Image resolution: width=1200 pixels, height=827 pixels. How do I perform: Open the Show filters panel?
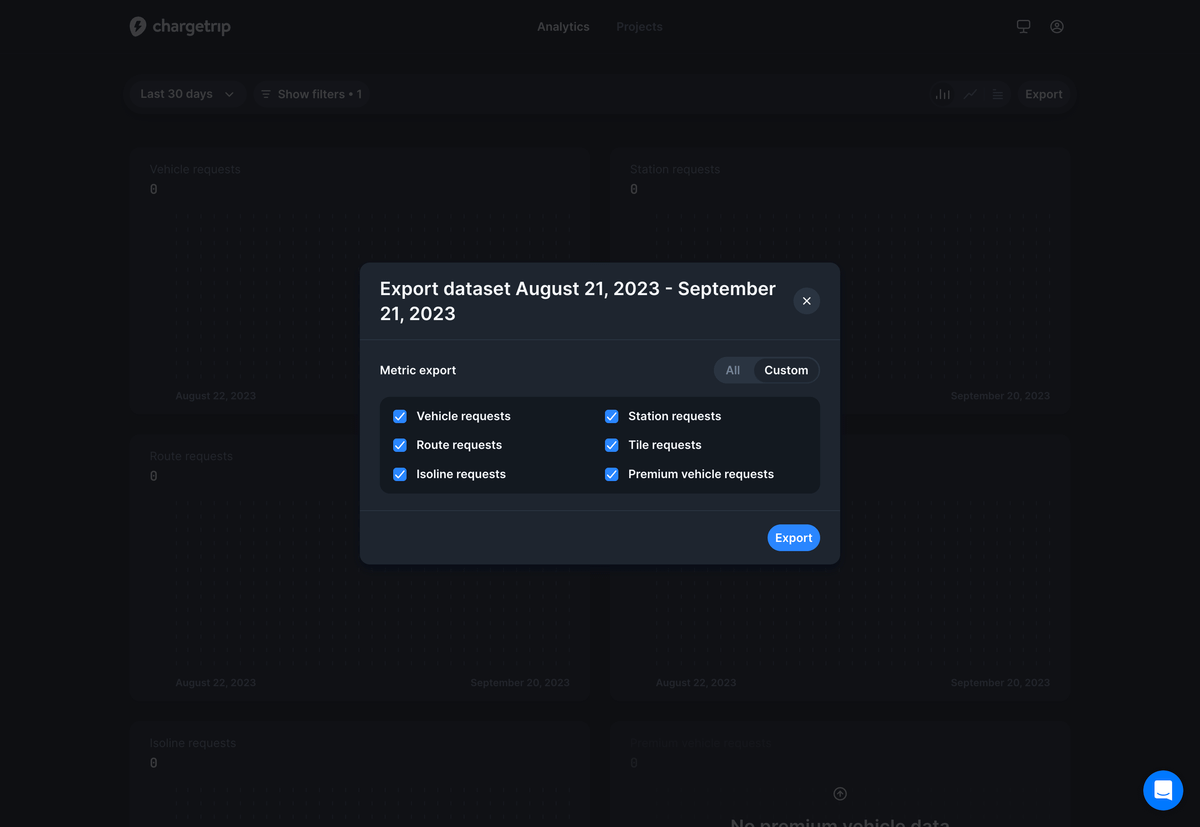310,94
